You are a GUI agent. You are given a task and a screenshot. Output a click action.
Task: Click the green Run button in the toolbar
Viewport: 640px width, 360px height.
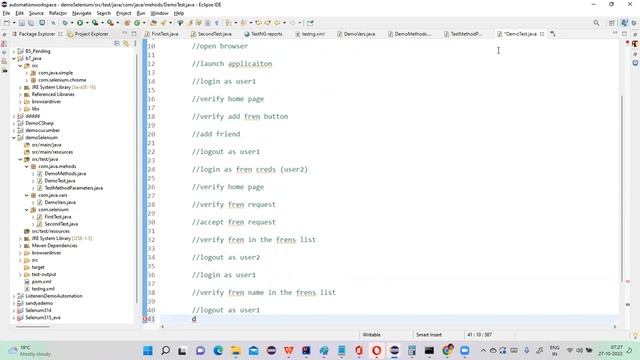click(x=80, y=23)
